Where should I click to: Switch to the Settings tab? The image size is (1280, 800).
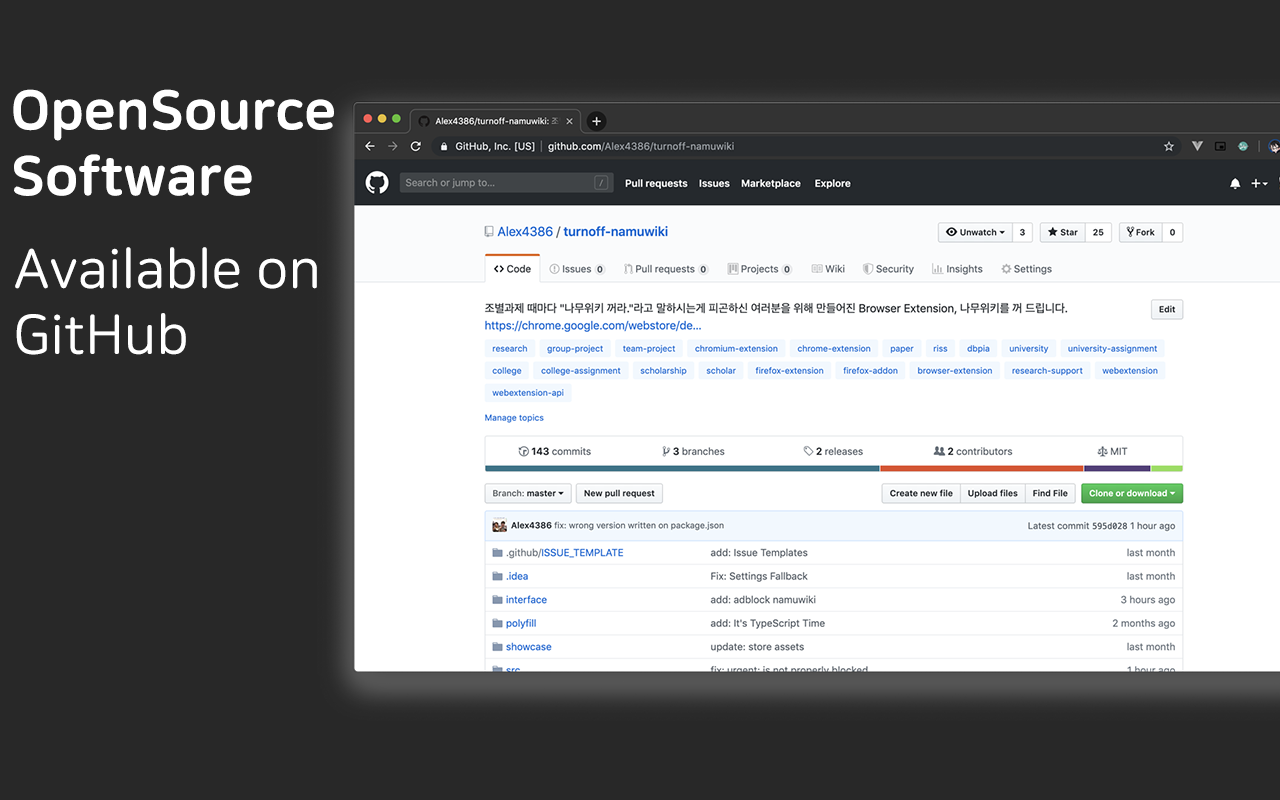point(1026,269)
